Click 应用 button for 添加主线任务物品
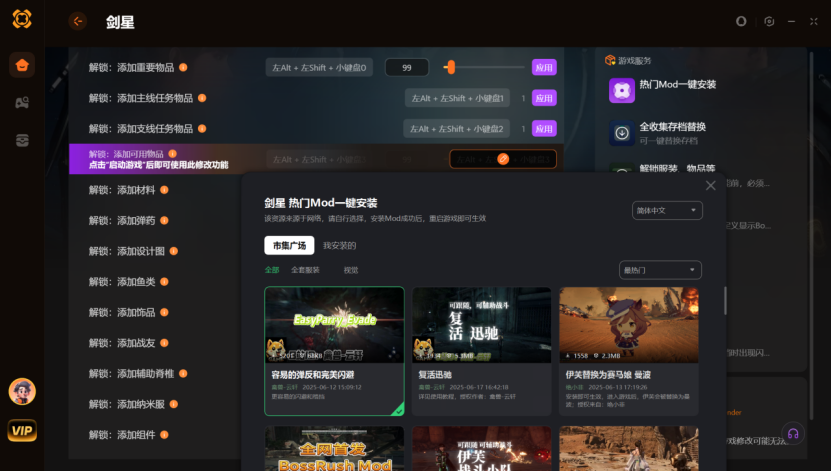 pyautogui.click(x=544, y=98)
